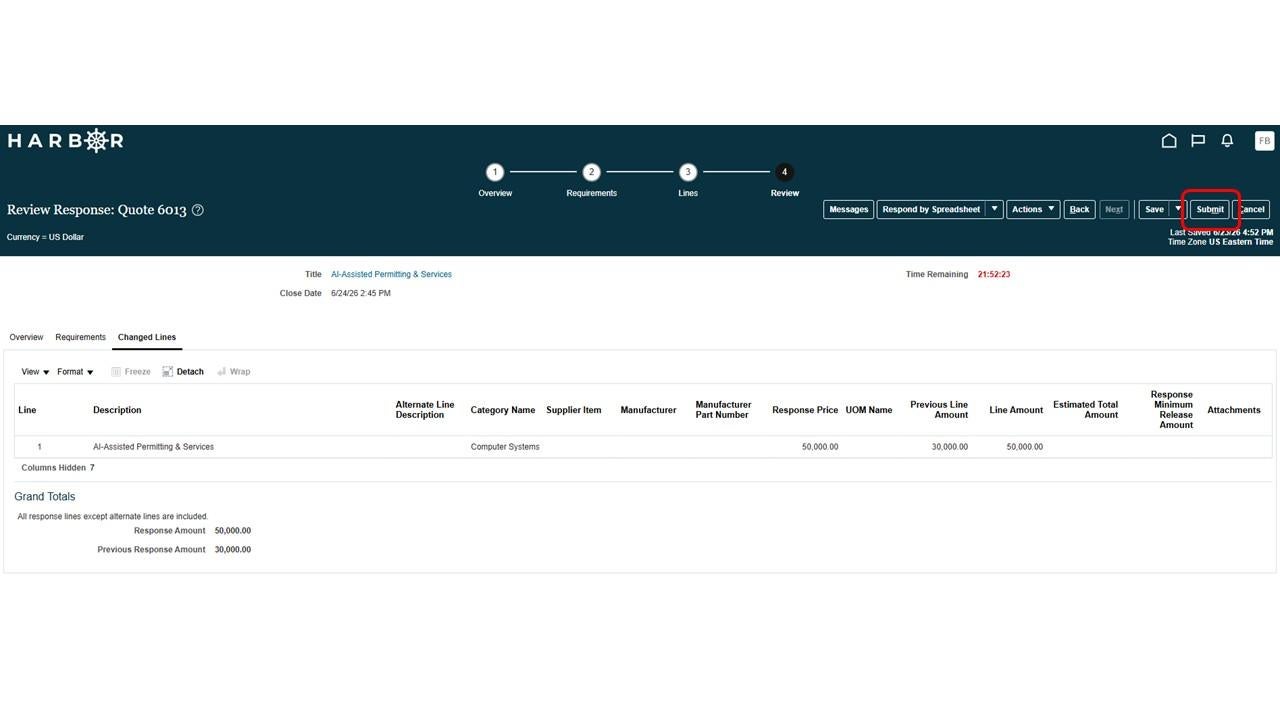Viewport: 1280px width, 720px height.
Task: Click the Save button
Action: point(1154,209)
